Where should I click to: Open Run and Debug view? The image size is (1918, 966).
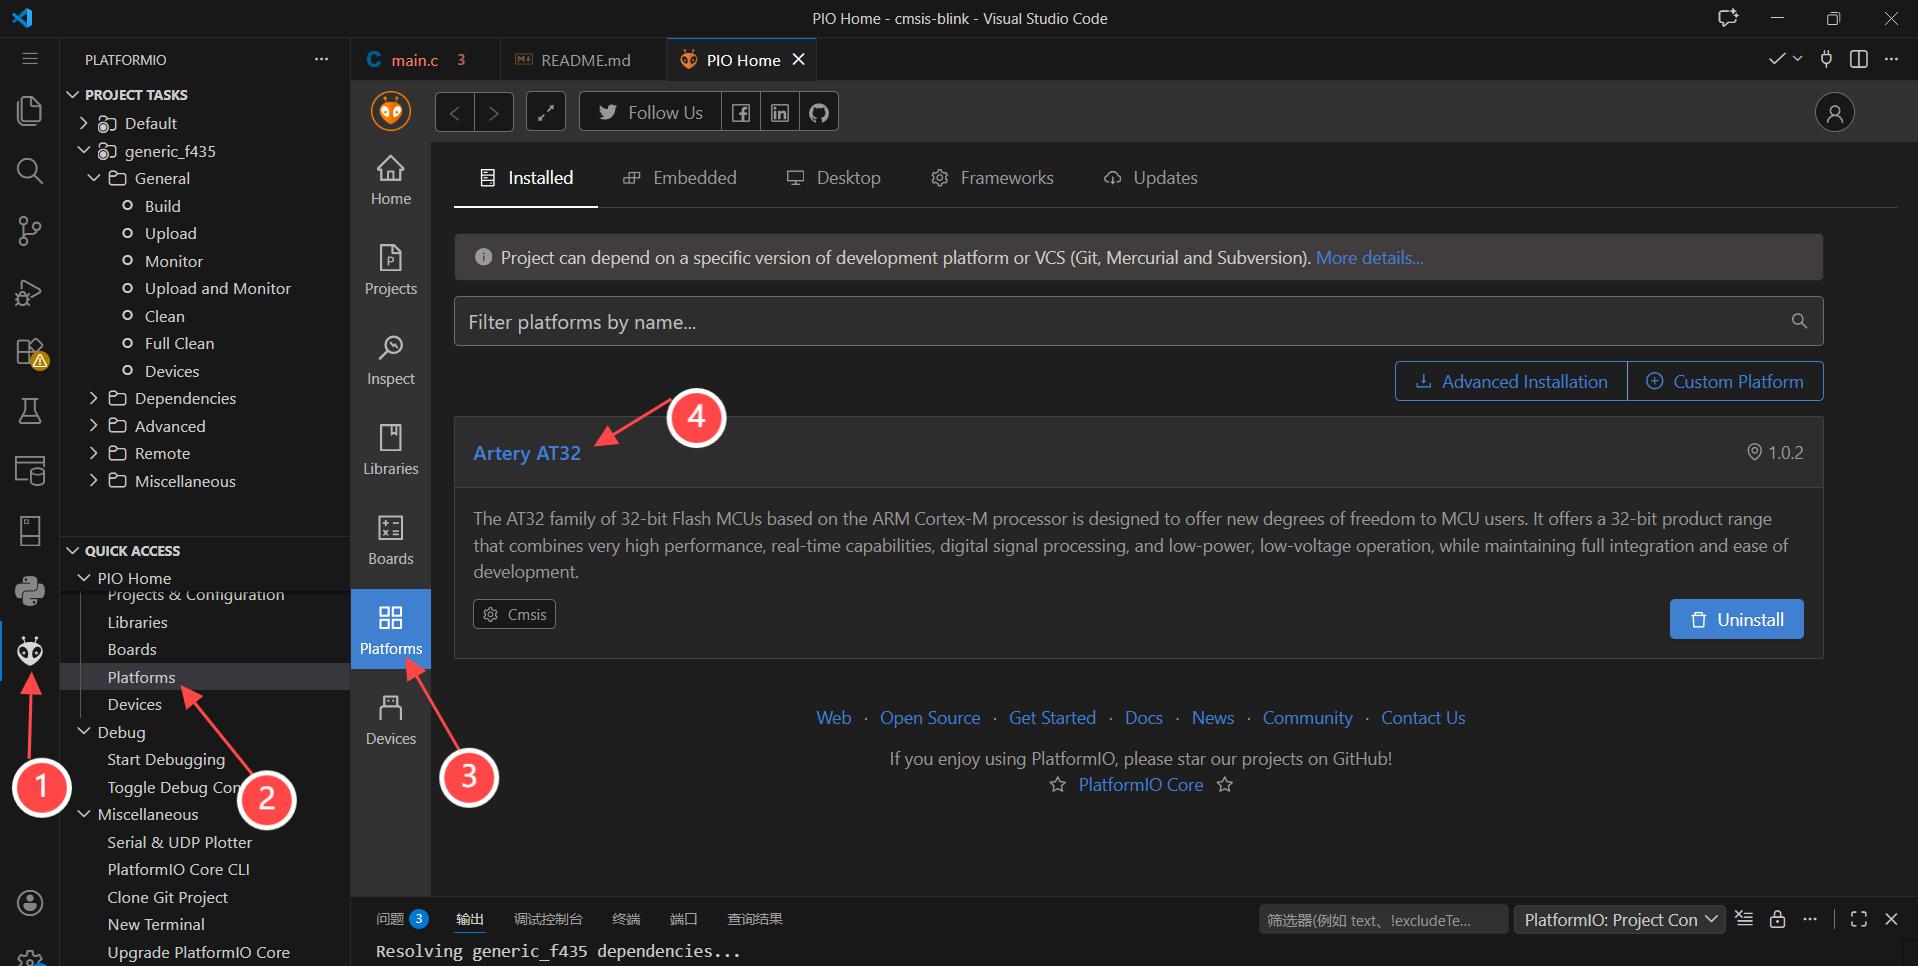(x=30, y=292)
